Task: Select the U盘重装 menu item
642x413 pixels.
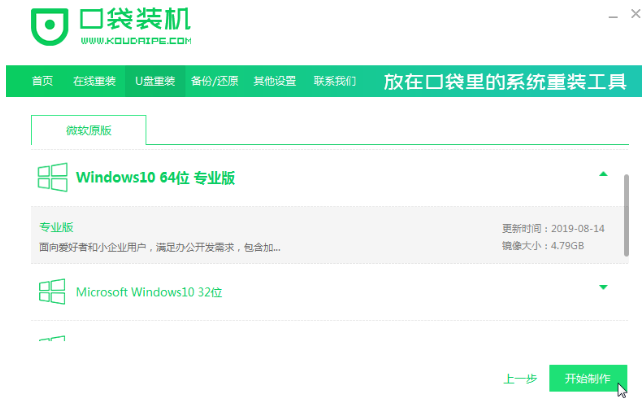Action: click(155, 81)
